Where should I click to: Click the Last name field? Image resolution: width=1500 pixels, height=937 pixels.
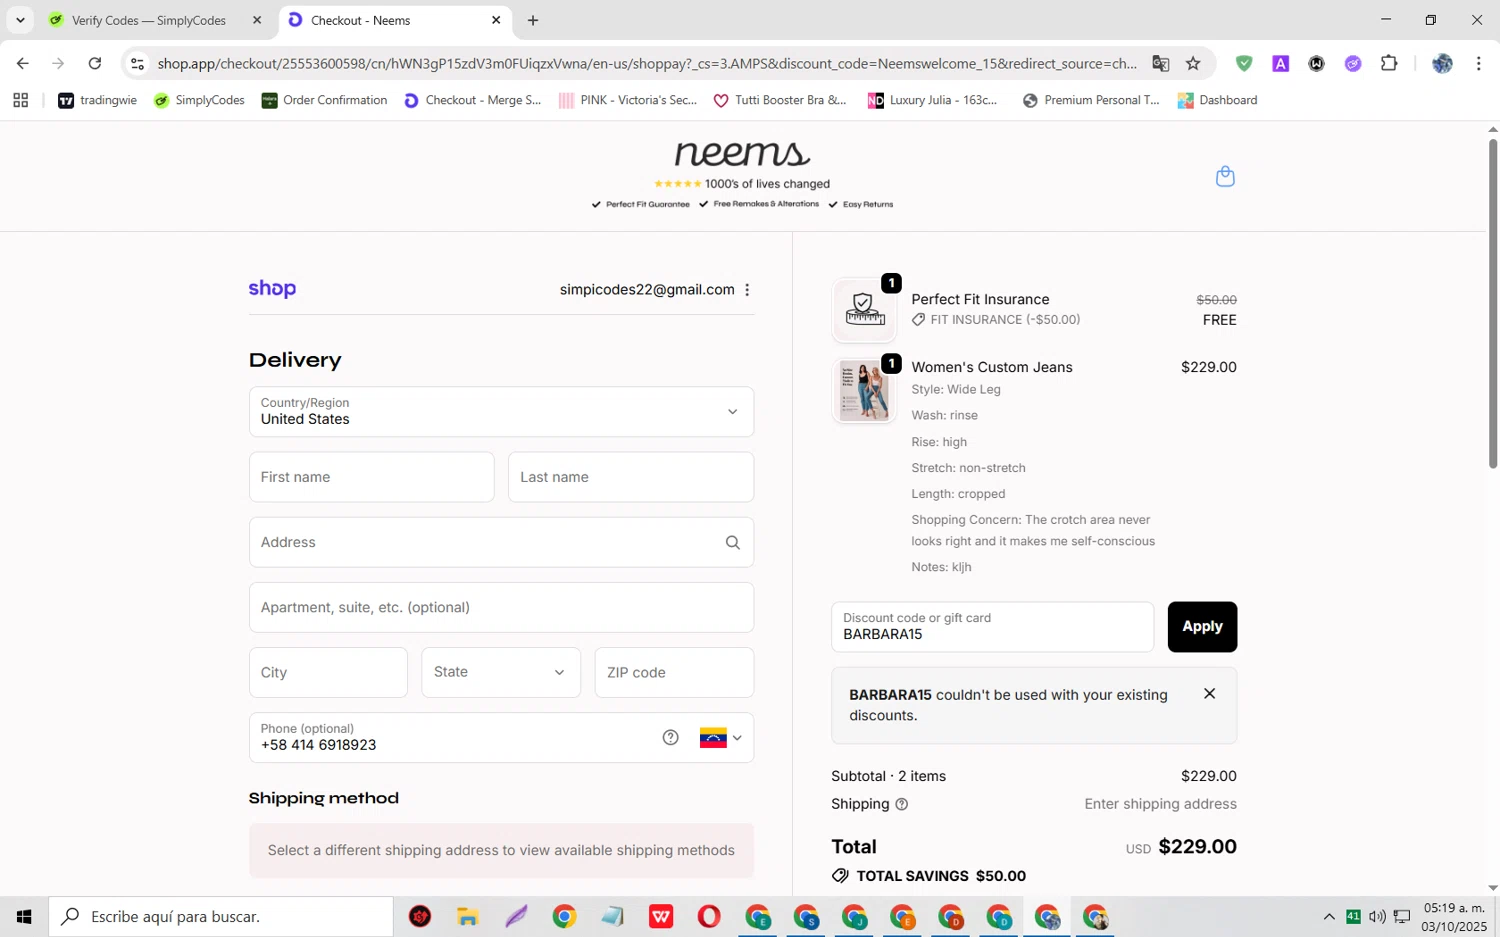tap(631, 477)
